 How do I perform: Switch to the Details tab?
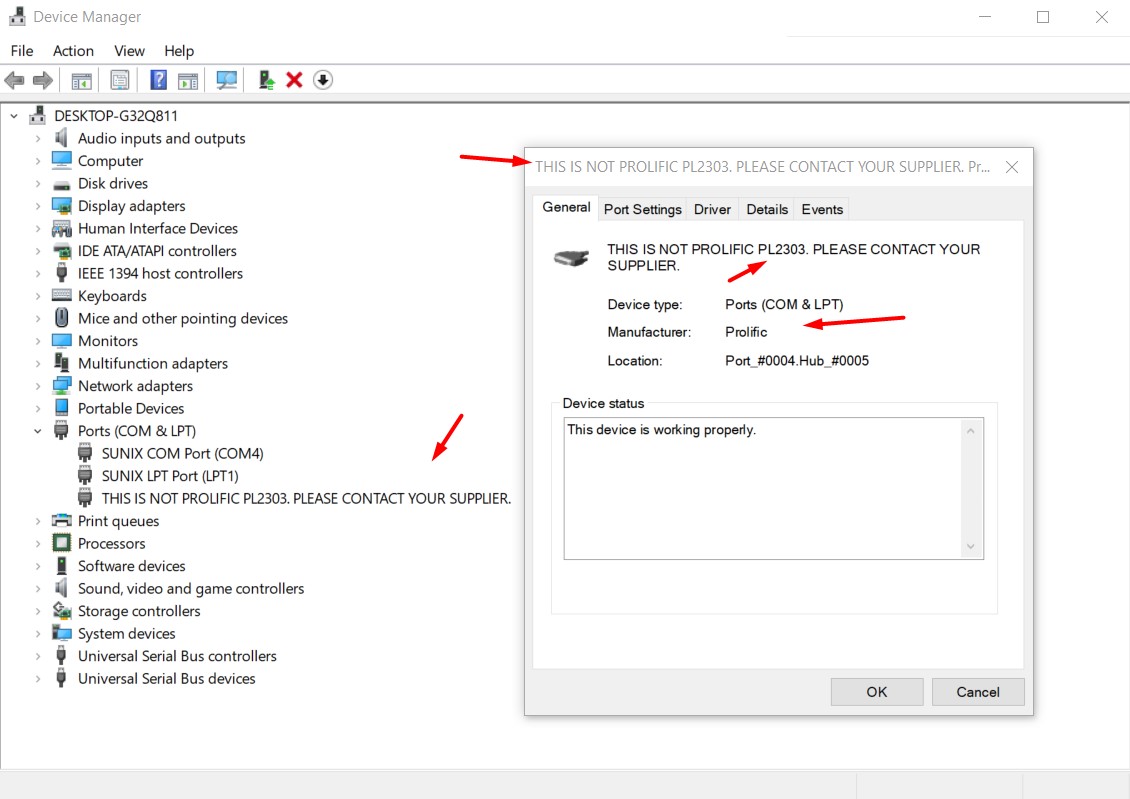(767, 209)
